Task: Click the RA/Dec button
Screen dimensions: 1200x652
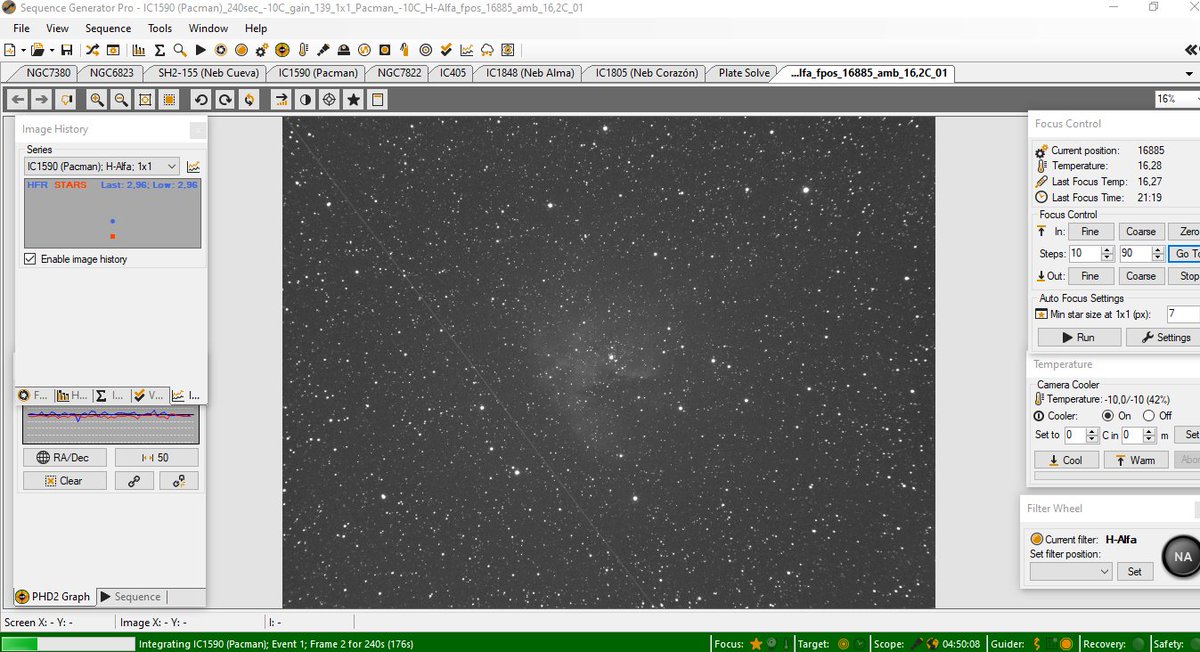Action: click(x=64, y=458)
